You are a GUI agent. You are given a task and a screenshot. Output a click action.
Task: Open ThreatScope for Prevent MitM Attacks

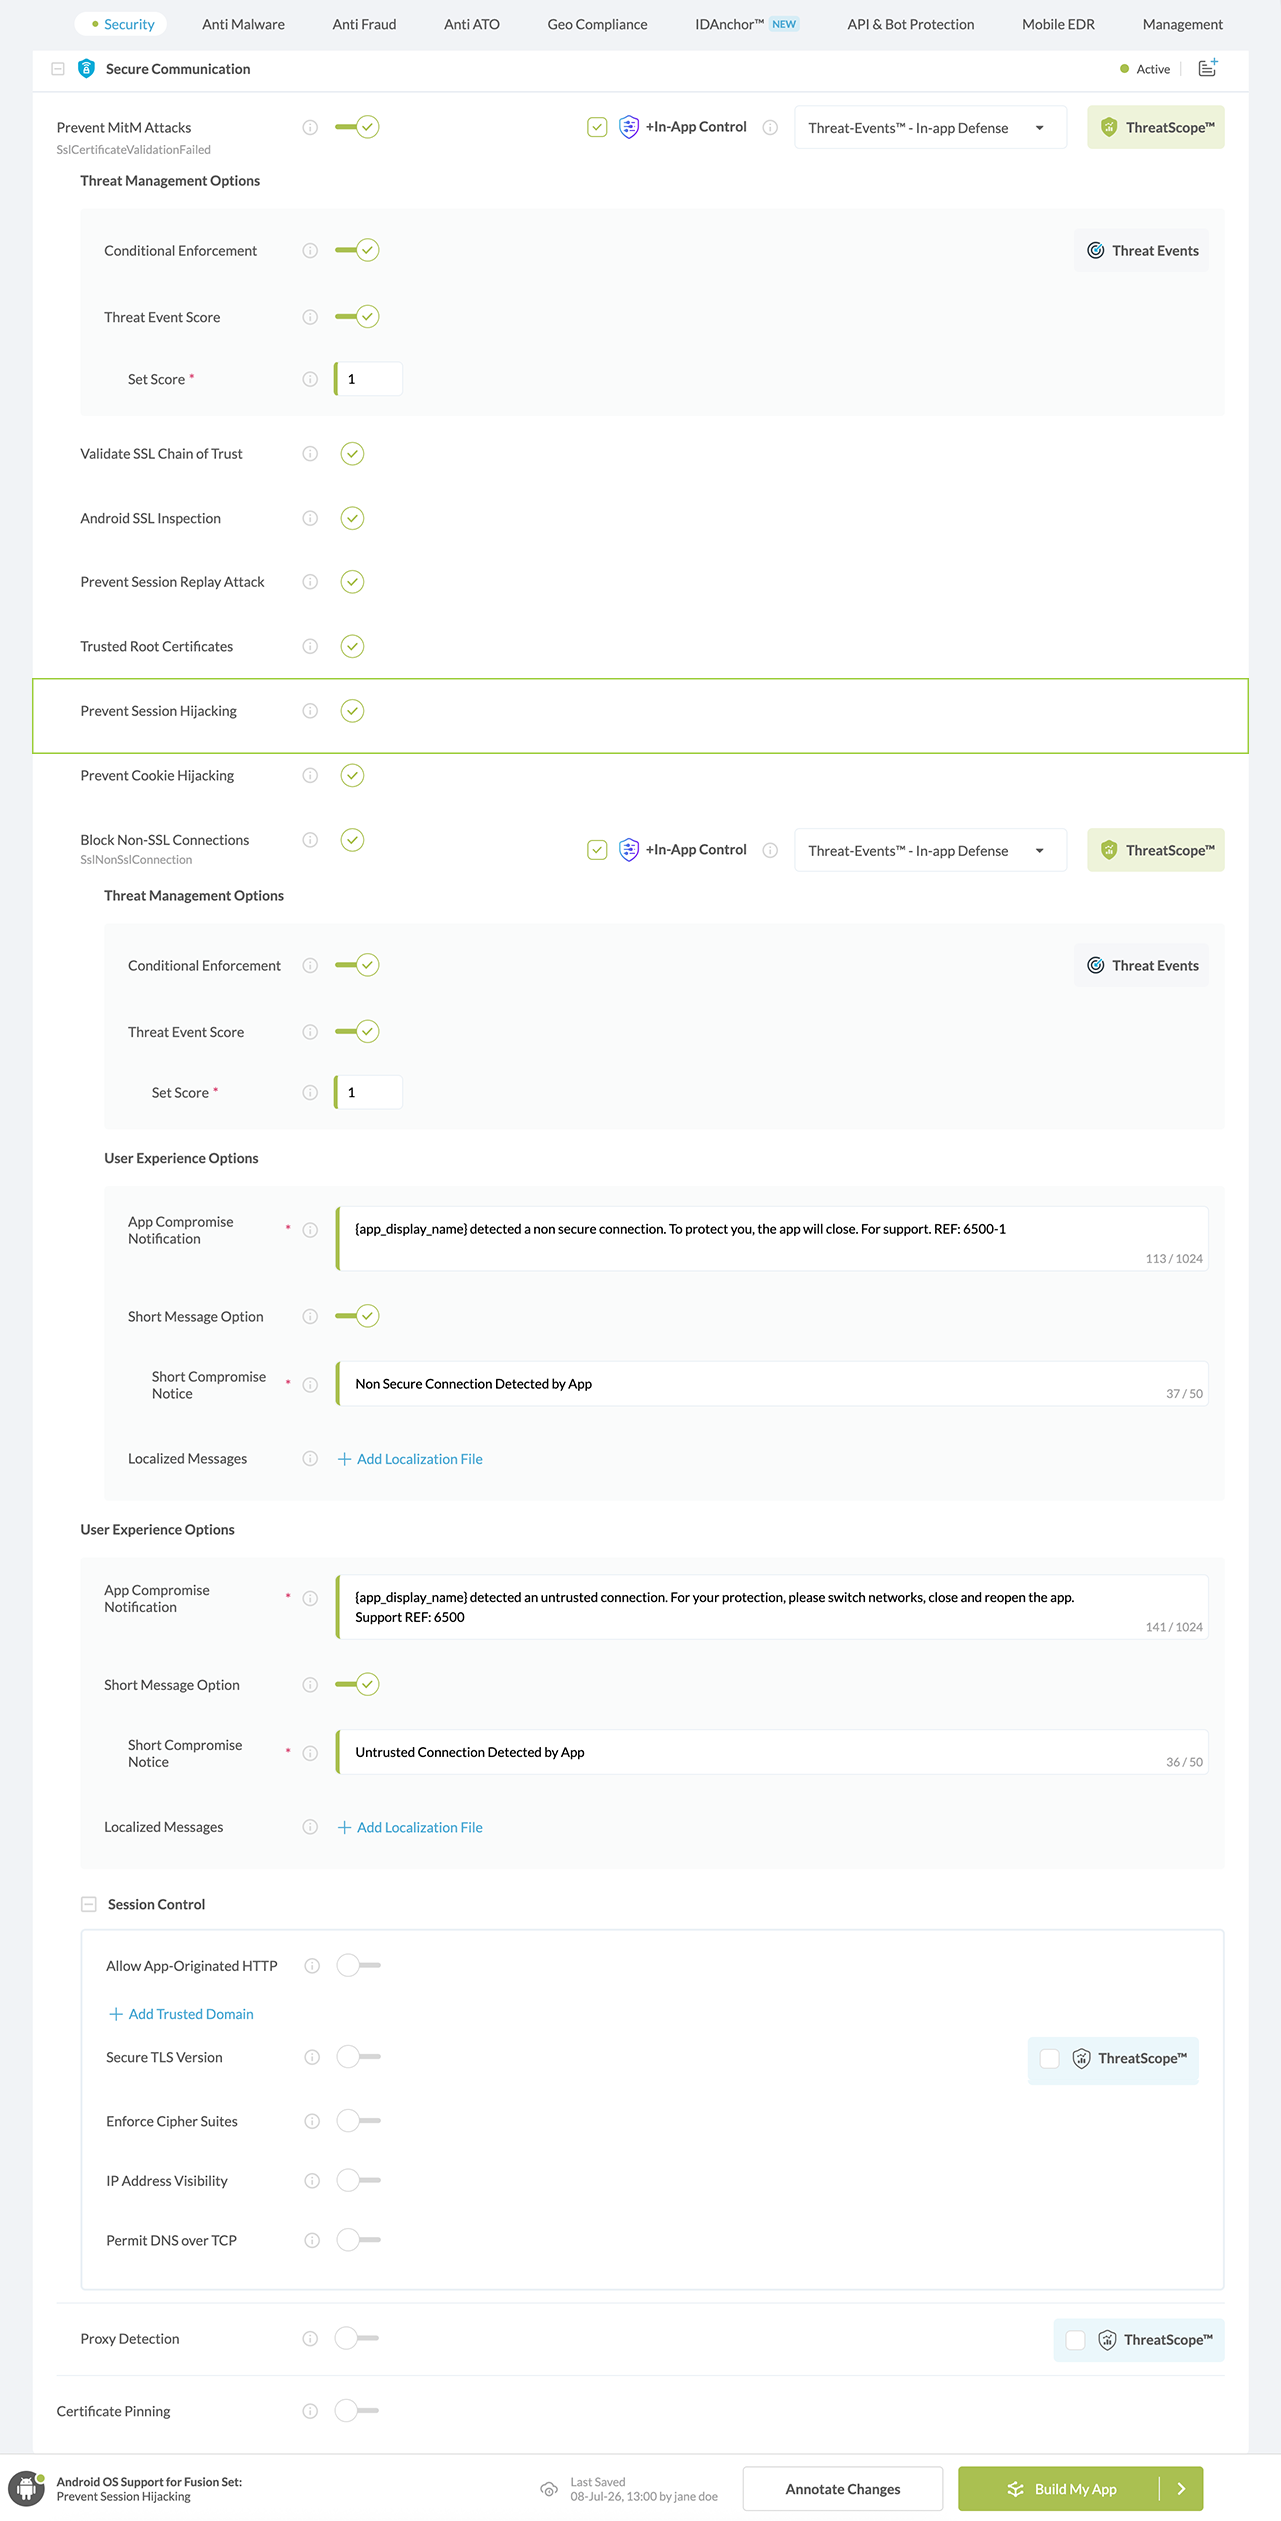1155,127
